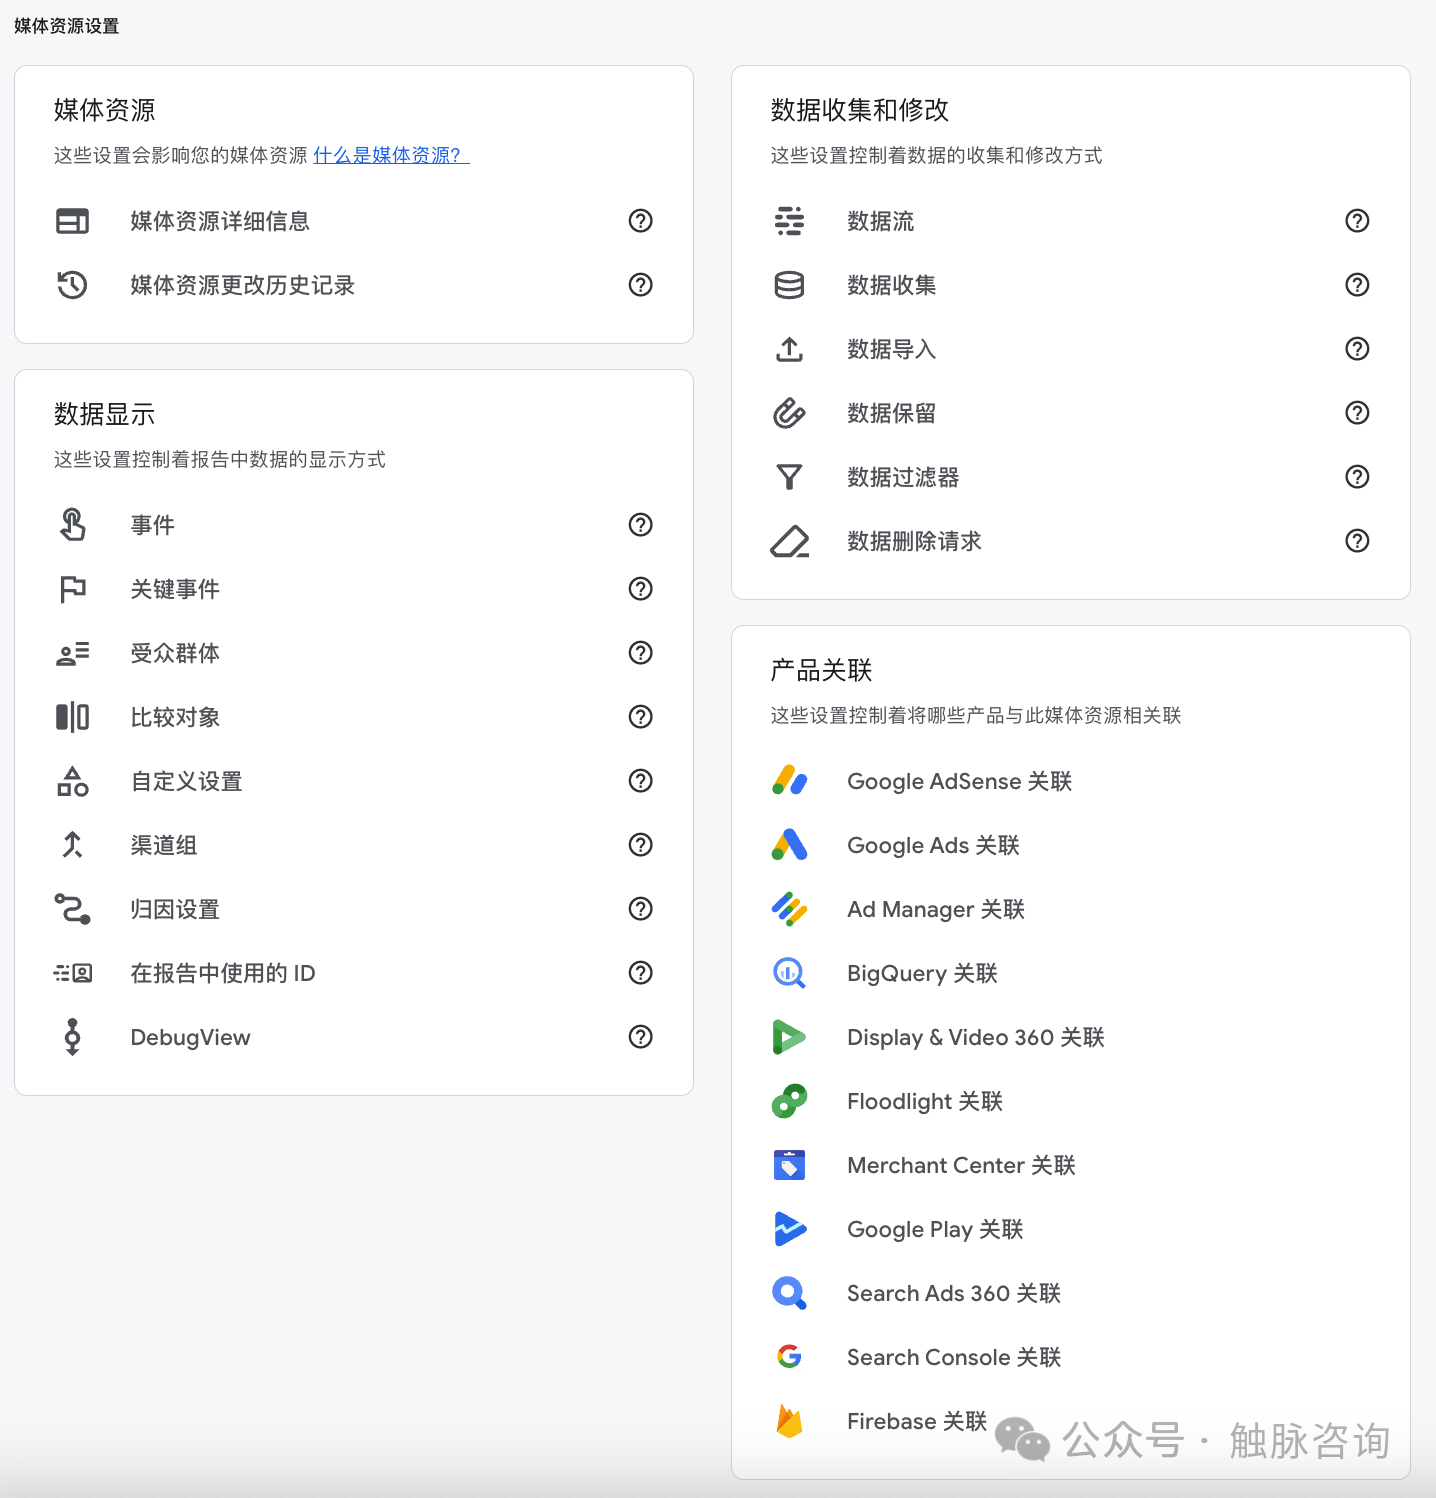Image resolution: width=1436 pixels, height=1498 pixels.
Task: Click the 数据流 data streams icon
Action: click(789, 221)
